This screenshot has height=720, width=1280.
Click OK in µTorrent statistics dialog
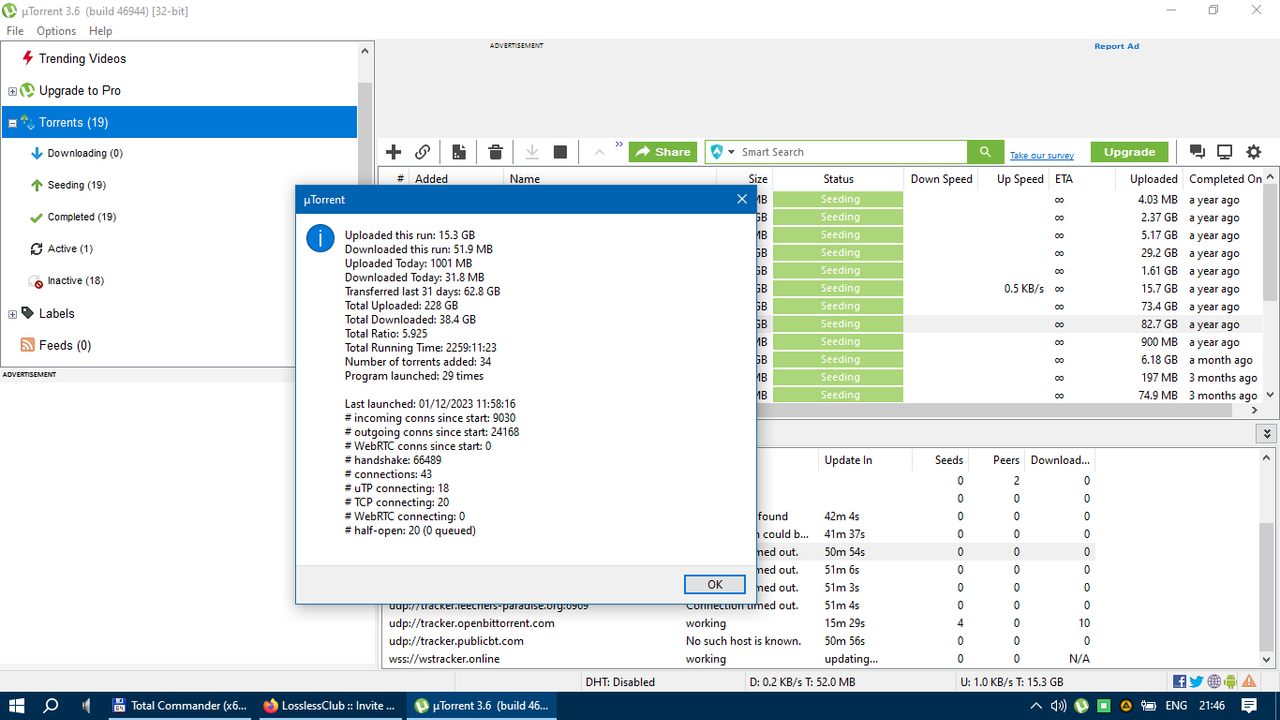tap(714, 584)
